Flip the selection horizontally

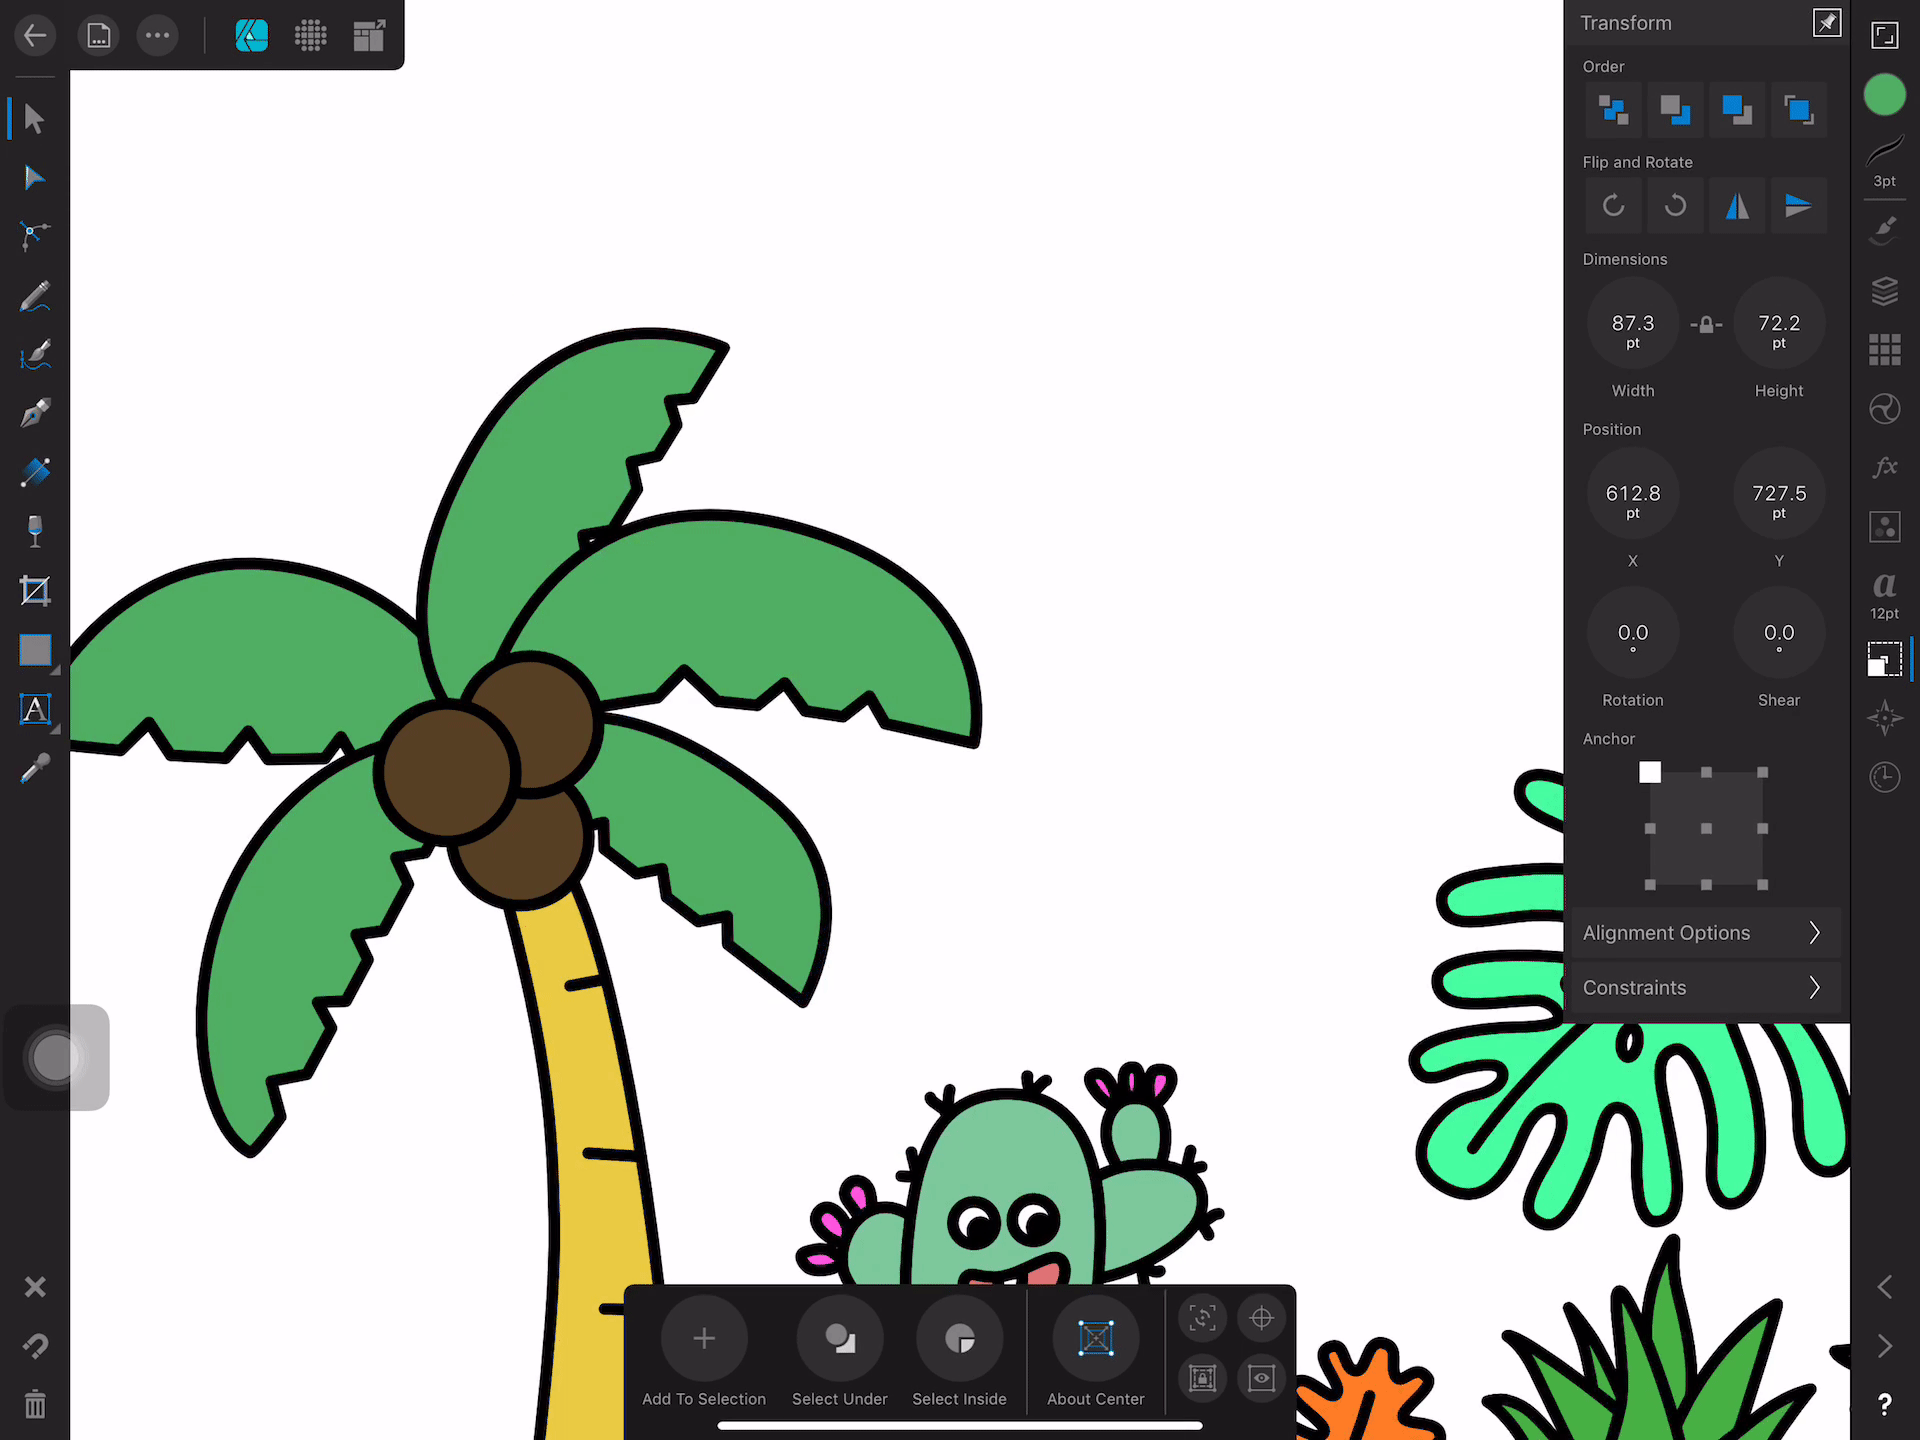point(1737,206)
